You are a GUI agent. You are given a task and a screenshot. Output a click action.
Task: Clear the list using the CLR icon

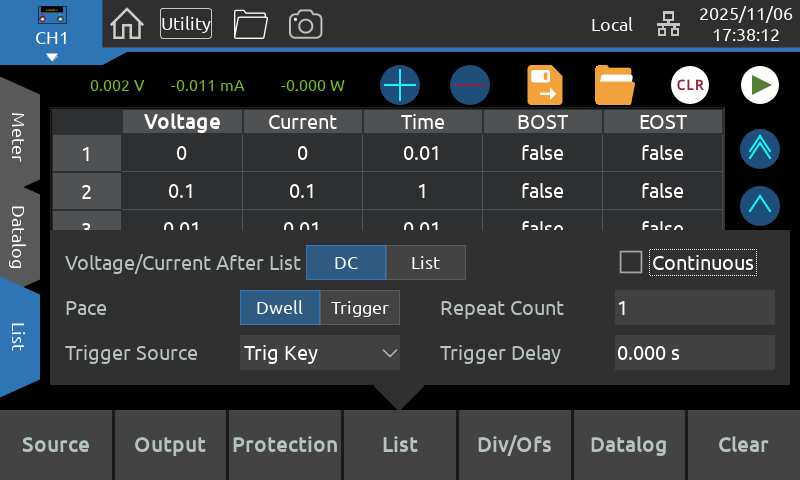coord(690,86)
